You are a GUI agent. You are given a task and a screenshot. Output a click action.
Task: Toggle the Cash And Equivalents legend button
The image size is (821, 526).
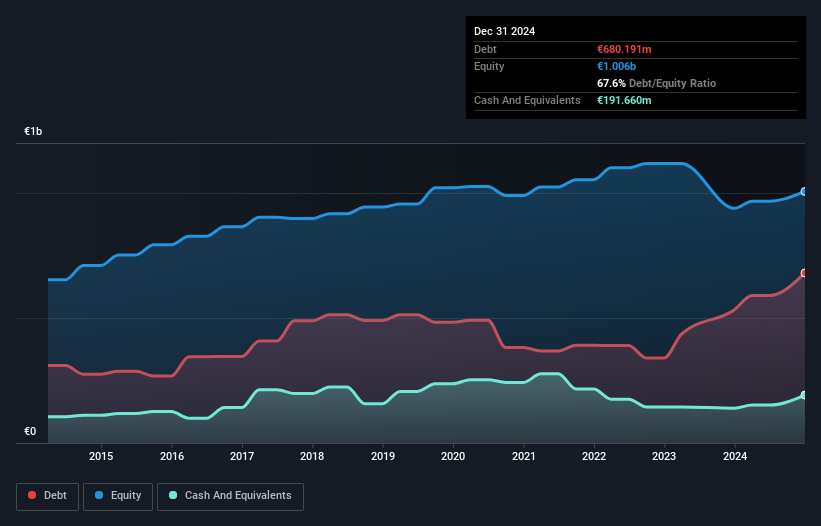[230, 496]
